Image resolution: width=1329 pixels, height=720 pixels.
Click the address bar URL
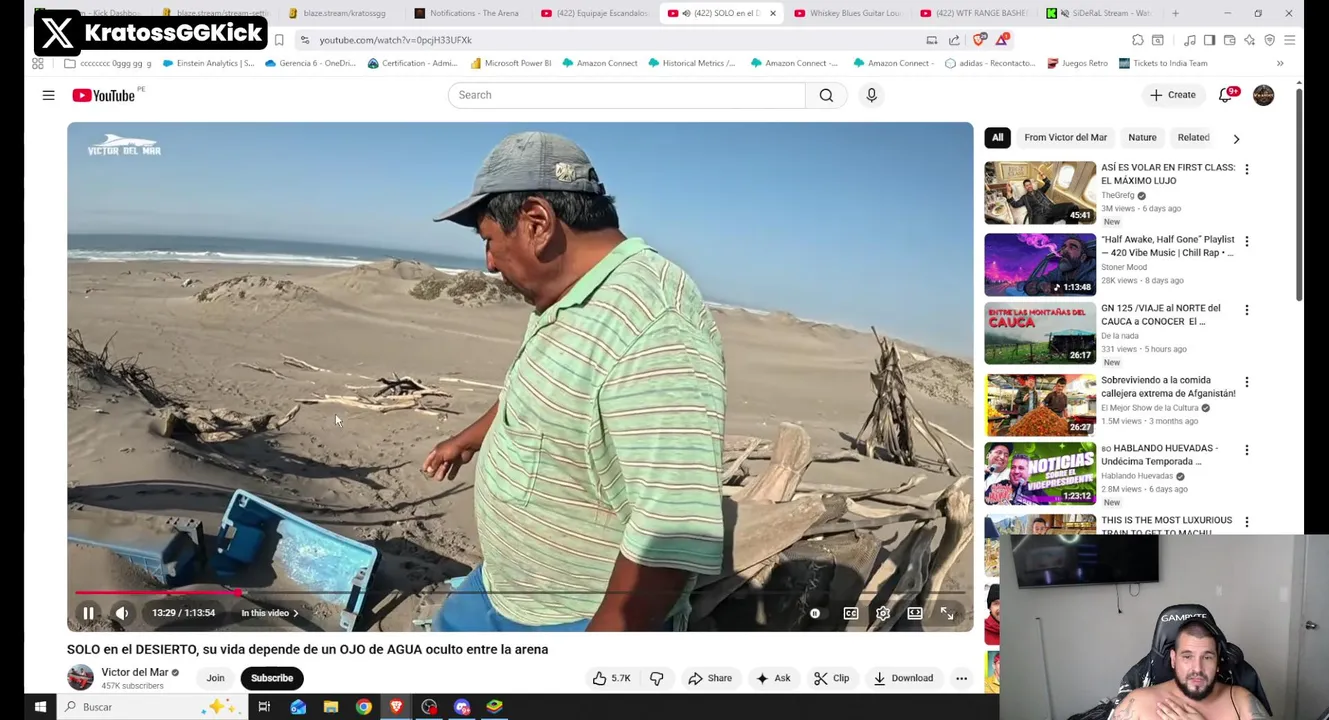pyautogui.click(x=395, y=40)
